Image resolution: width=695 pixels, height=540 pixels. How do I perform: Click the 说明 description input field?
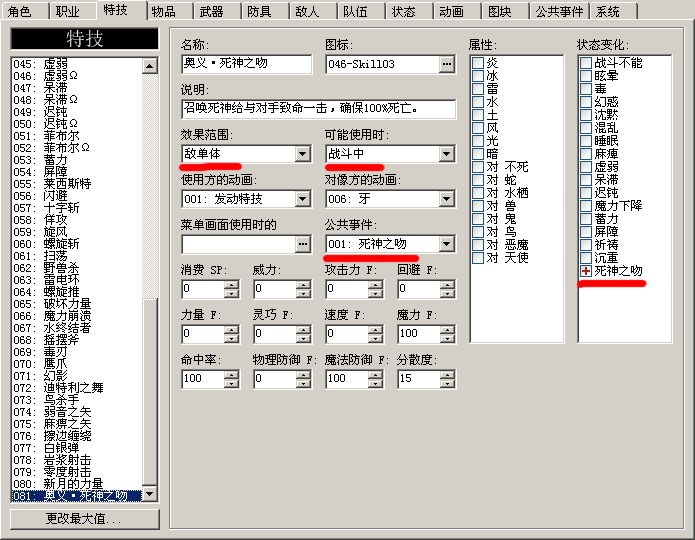click(318, 109)
